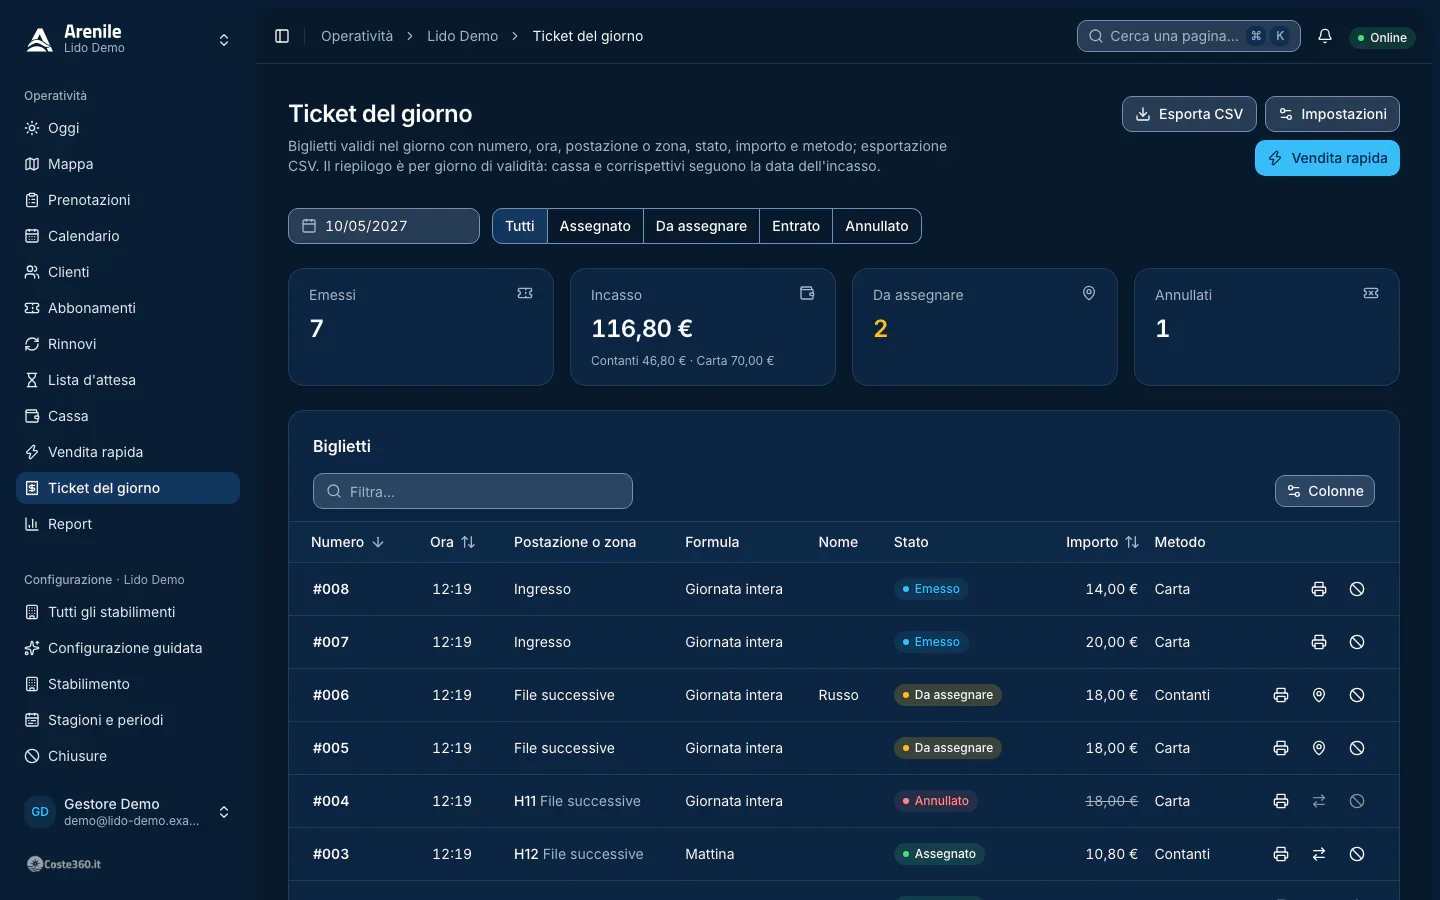Start a Vendita rapida sale button
This screenshot has width=1440, height=900.
click(1327, 158)
